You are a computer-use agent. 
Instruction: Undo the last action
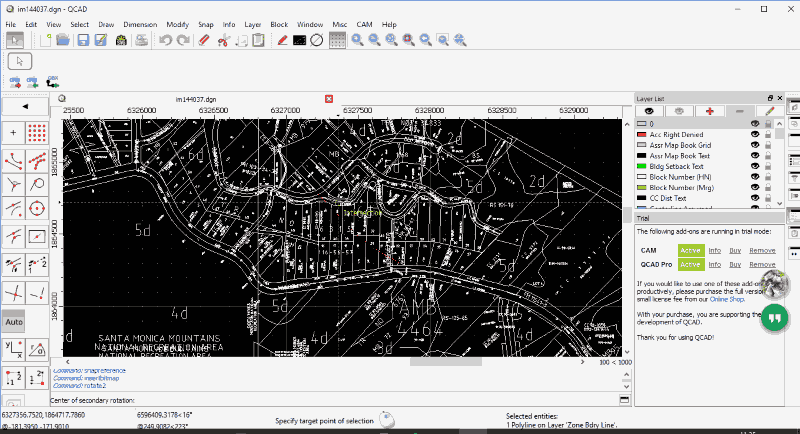click(x=165, y=40)
